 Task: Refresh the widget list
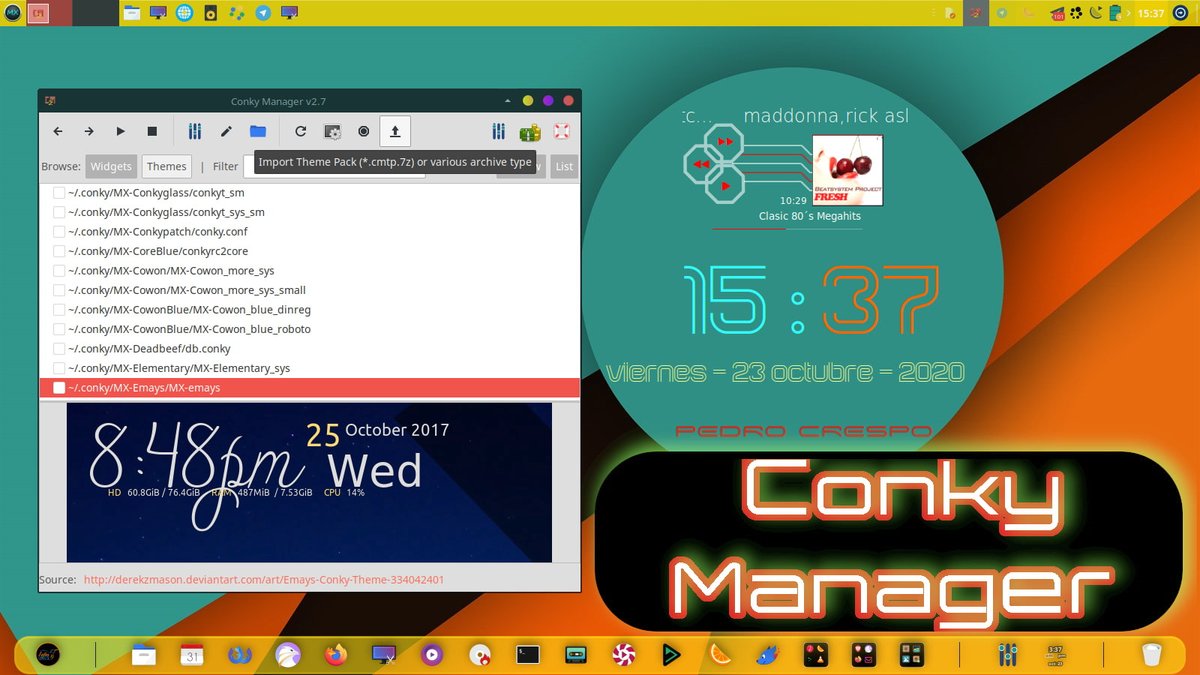(x=300, y=131)
